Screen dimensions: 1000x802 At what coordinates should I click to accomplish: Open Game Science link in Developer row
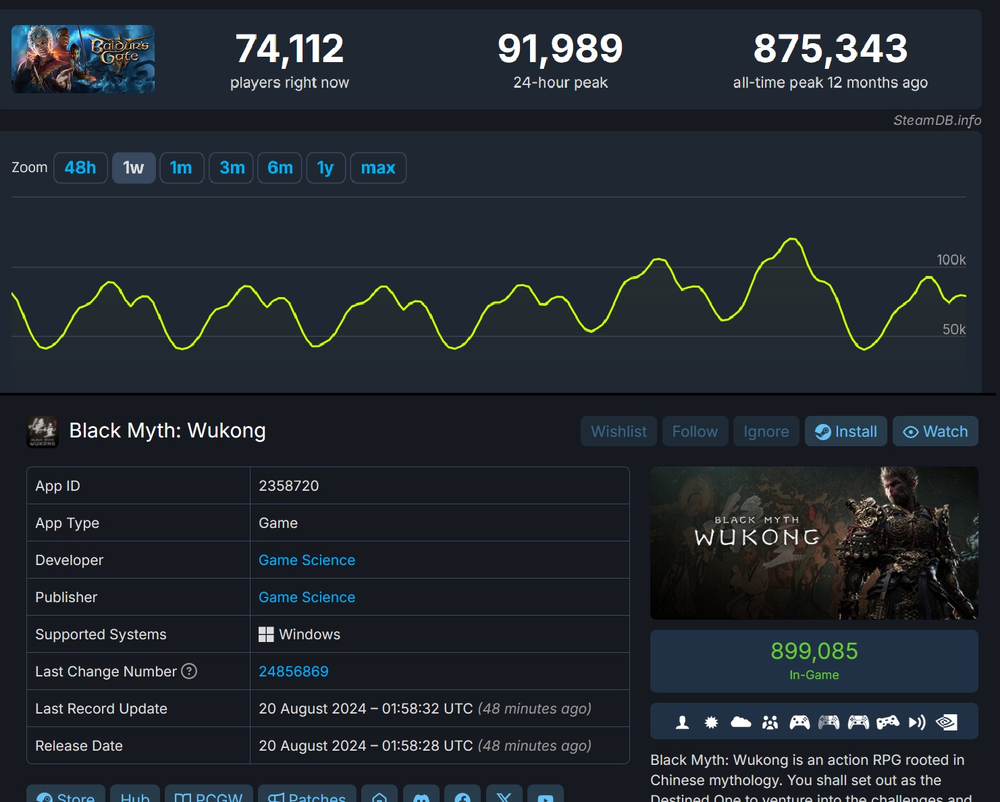pos(307,560)
